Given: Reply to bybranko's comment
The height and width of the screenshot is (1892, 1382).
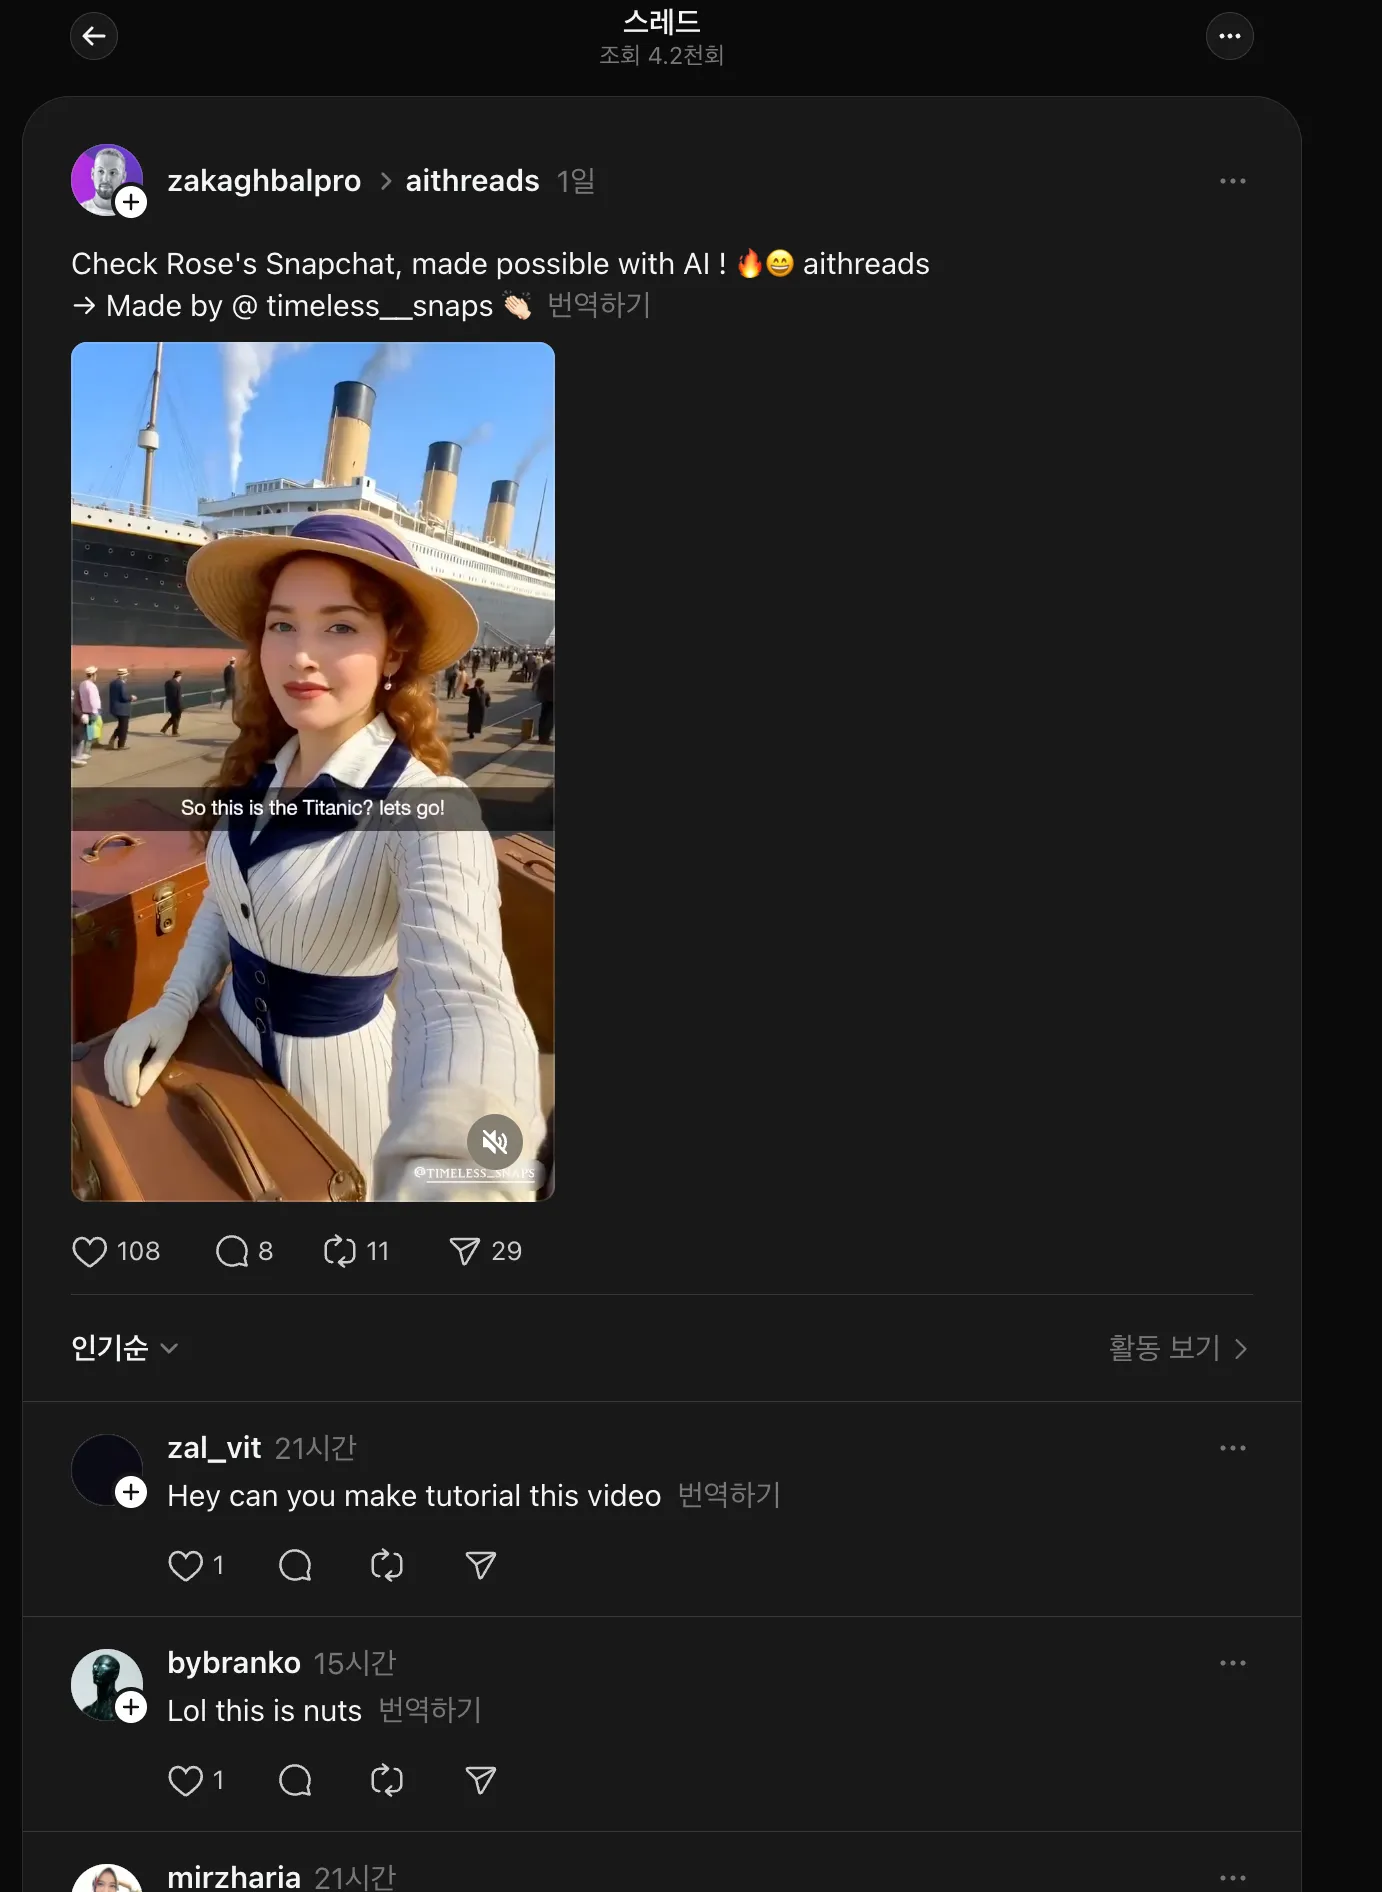Looking at the screenshot, I should coord(295,1780).
